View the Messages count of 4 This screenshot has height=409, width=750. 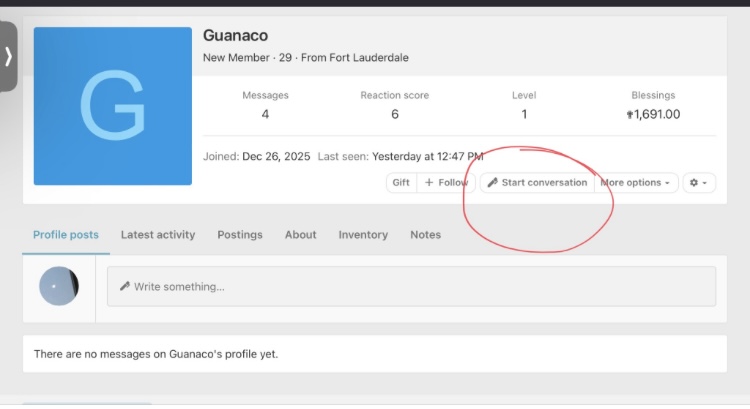click(265, 114)
